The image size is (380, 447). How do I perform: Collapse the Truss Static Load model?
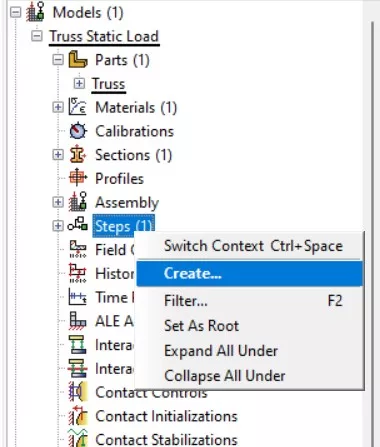[37, 36]
